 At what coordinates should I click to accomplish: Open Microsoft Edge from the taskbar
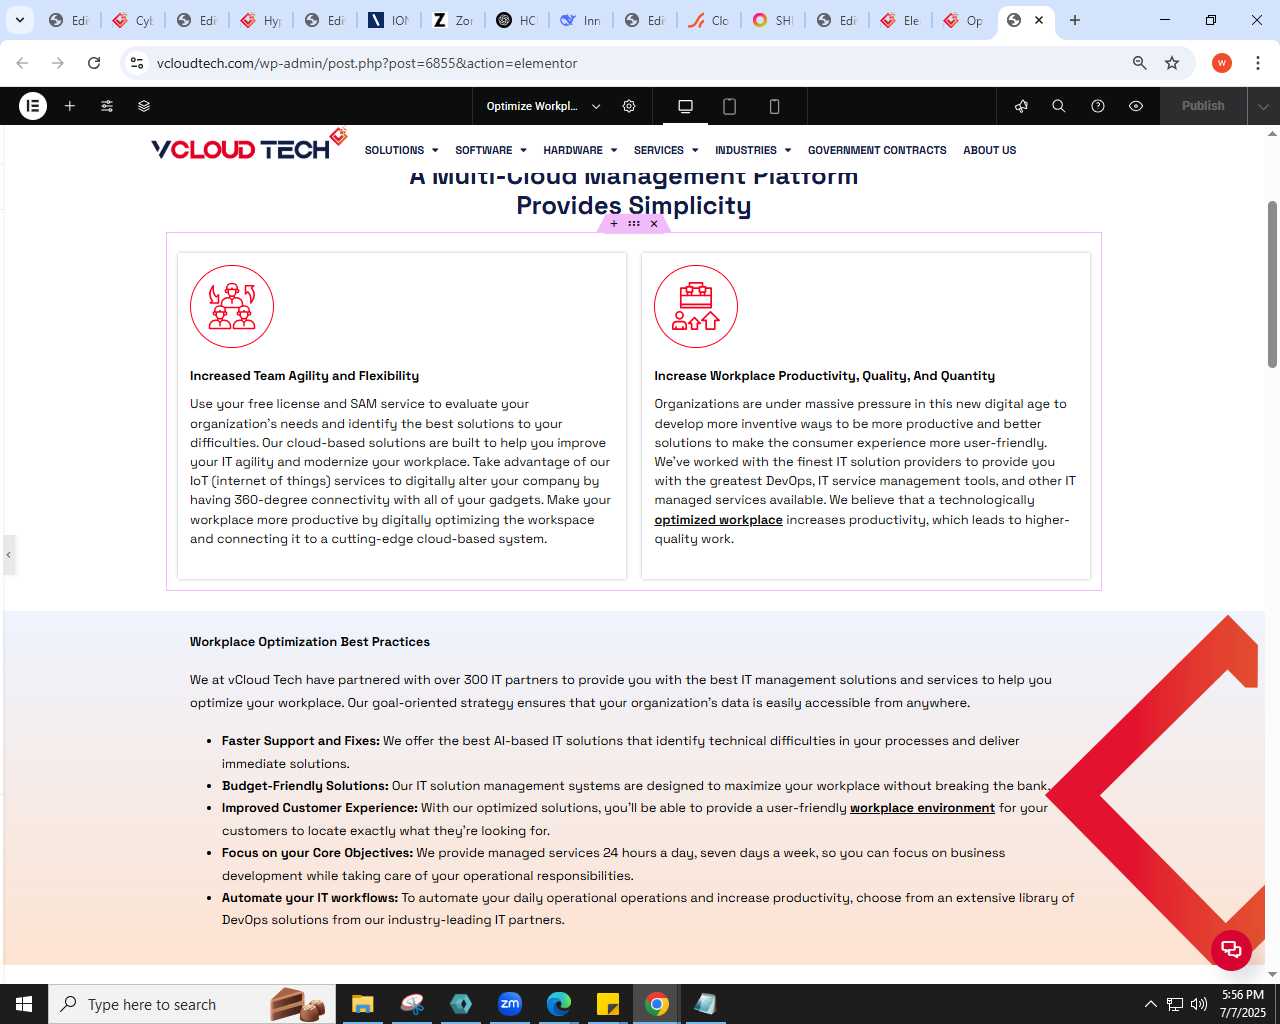pos(559,1004)
